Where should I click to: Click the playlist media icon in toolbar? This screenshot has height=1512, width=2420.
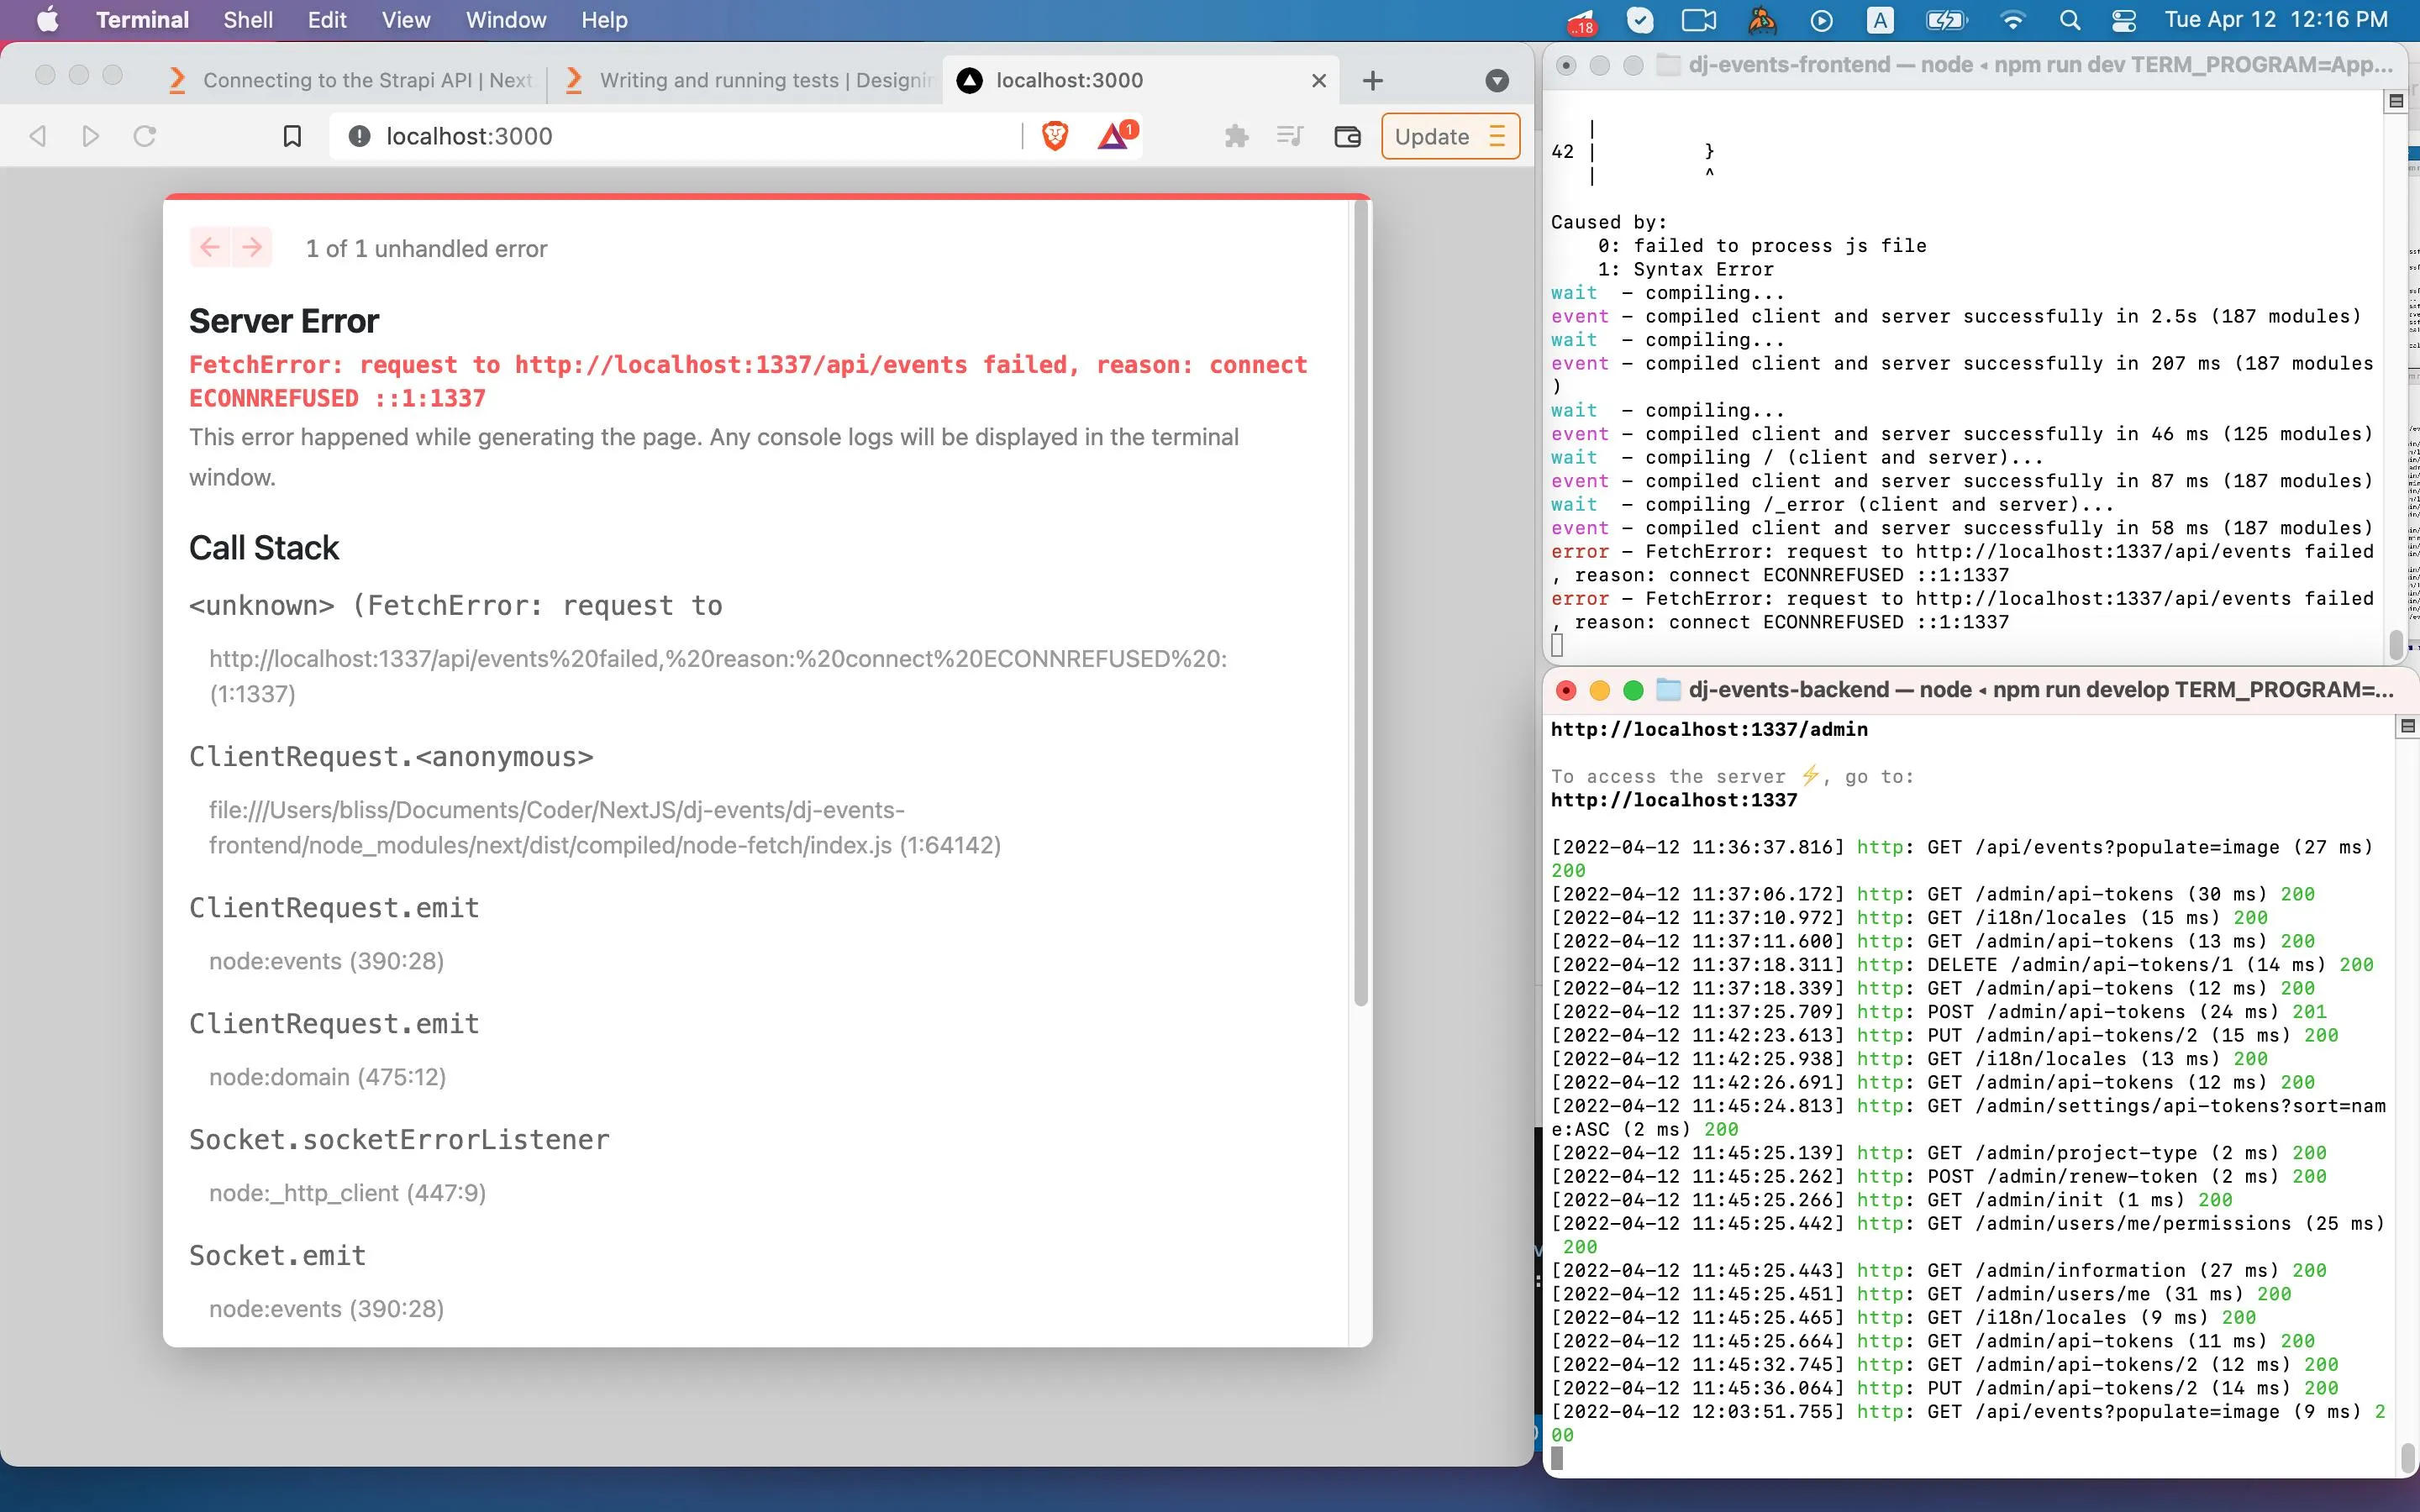click(x=1290, y=136)
